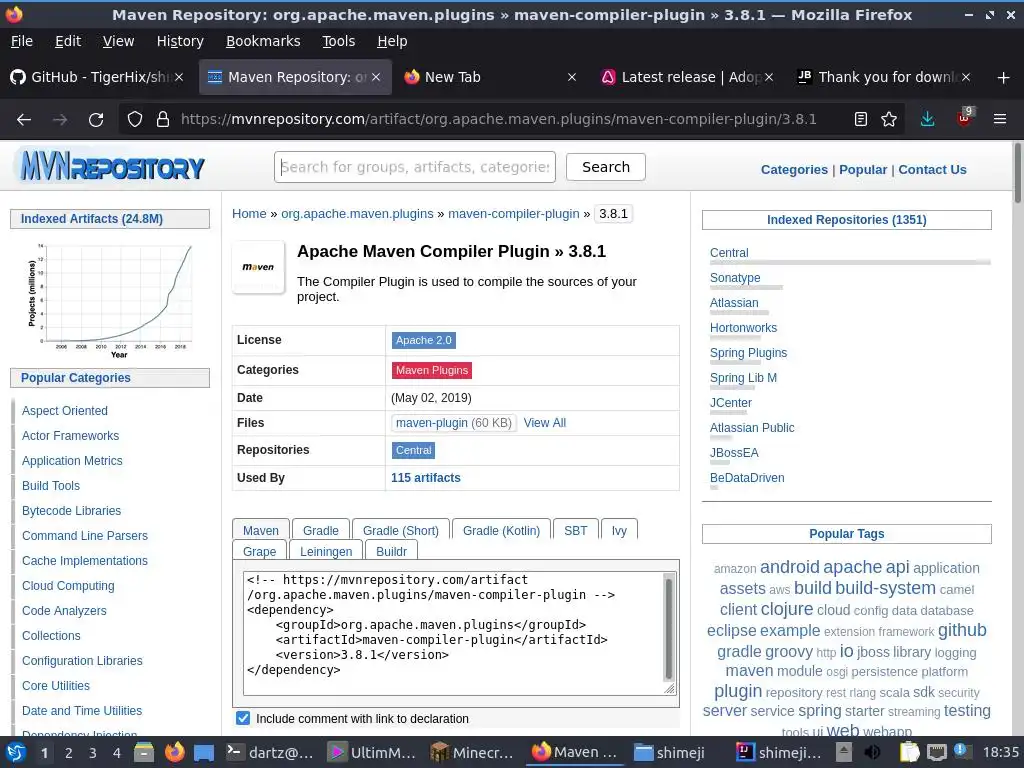
Task: Select the Leiningen dependency tab
Action: (x=326, y=551)
